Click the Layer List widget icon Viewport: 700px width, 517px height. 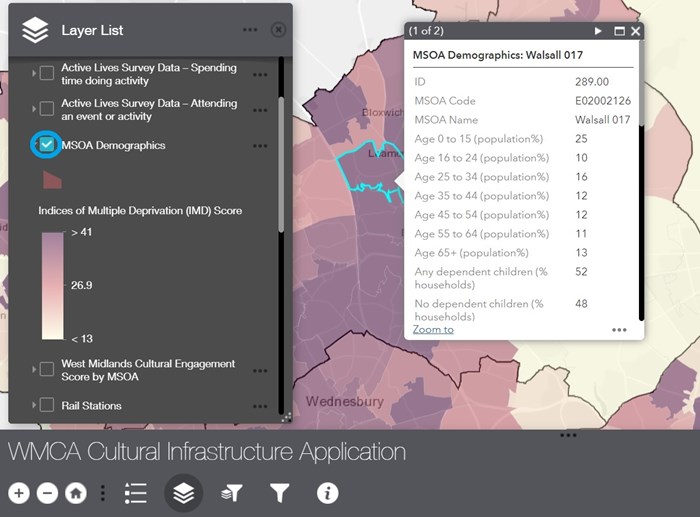pyautogui.click(x=183, y=493)
